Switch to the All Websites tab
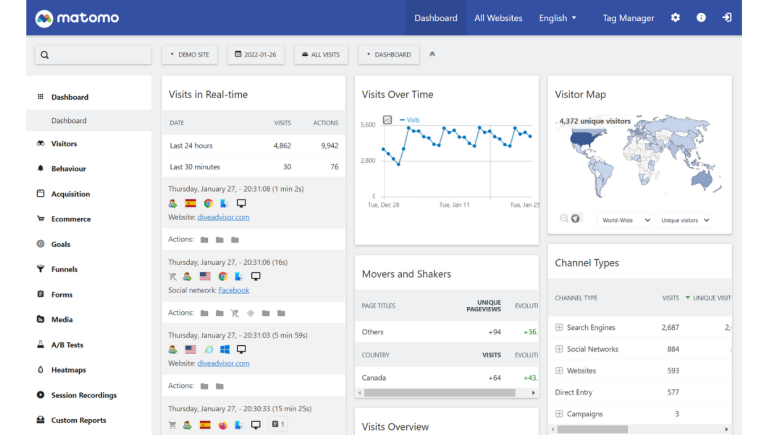Screen dimensions: 768x435 click(498, 18)
